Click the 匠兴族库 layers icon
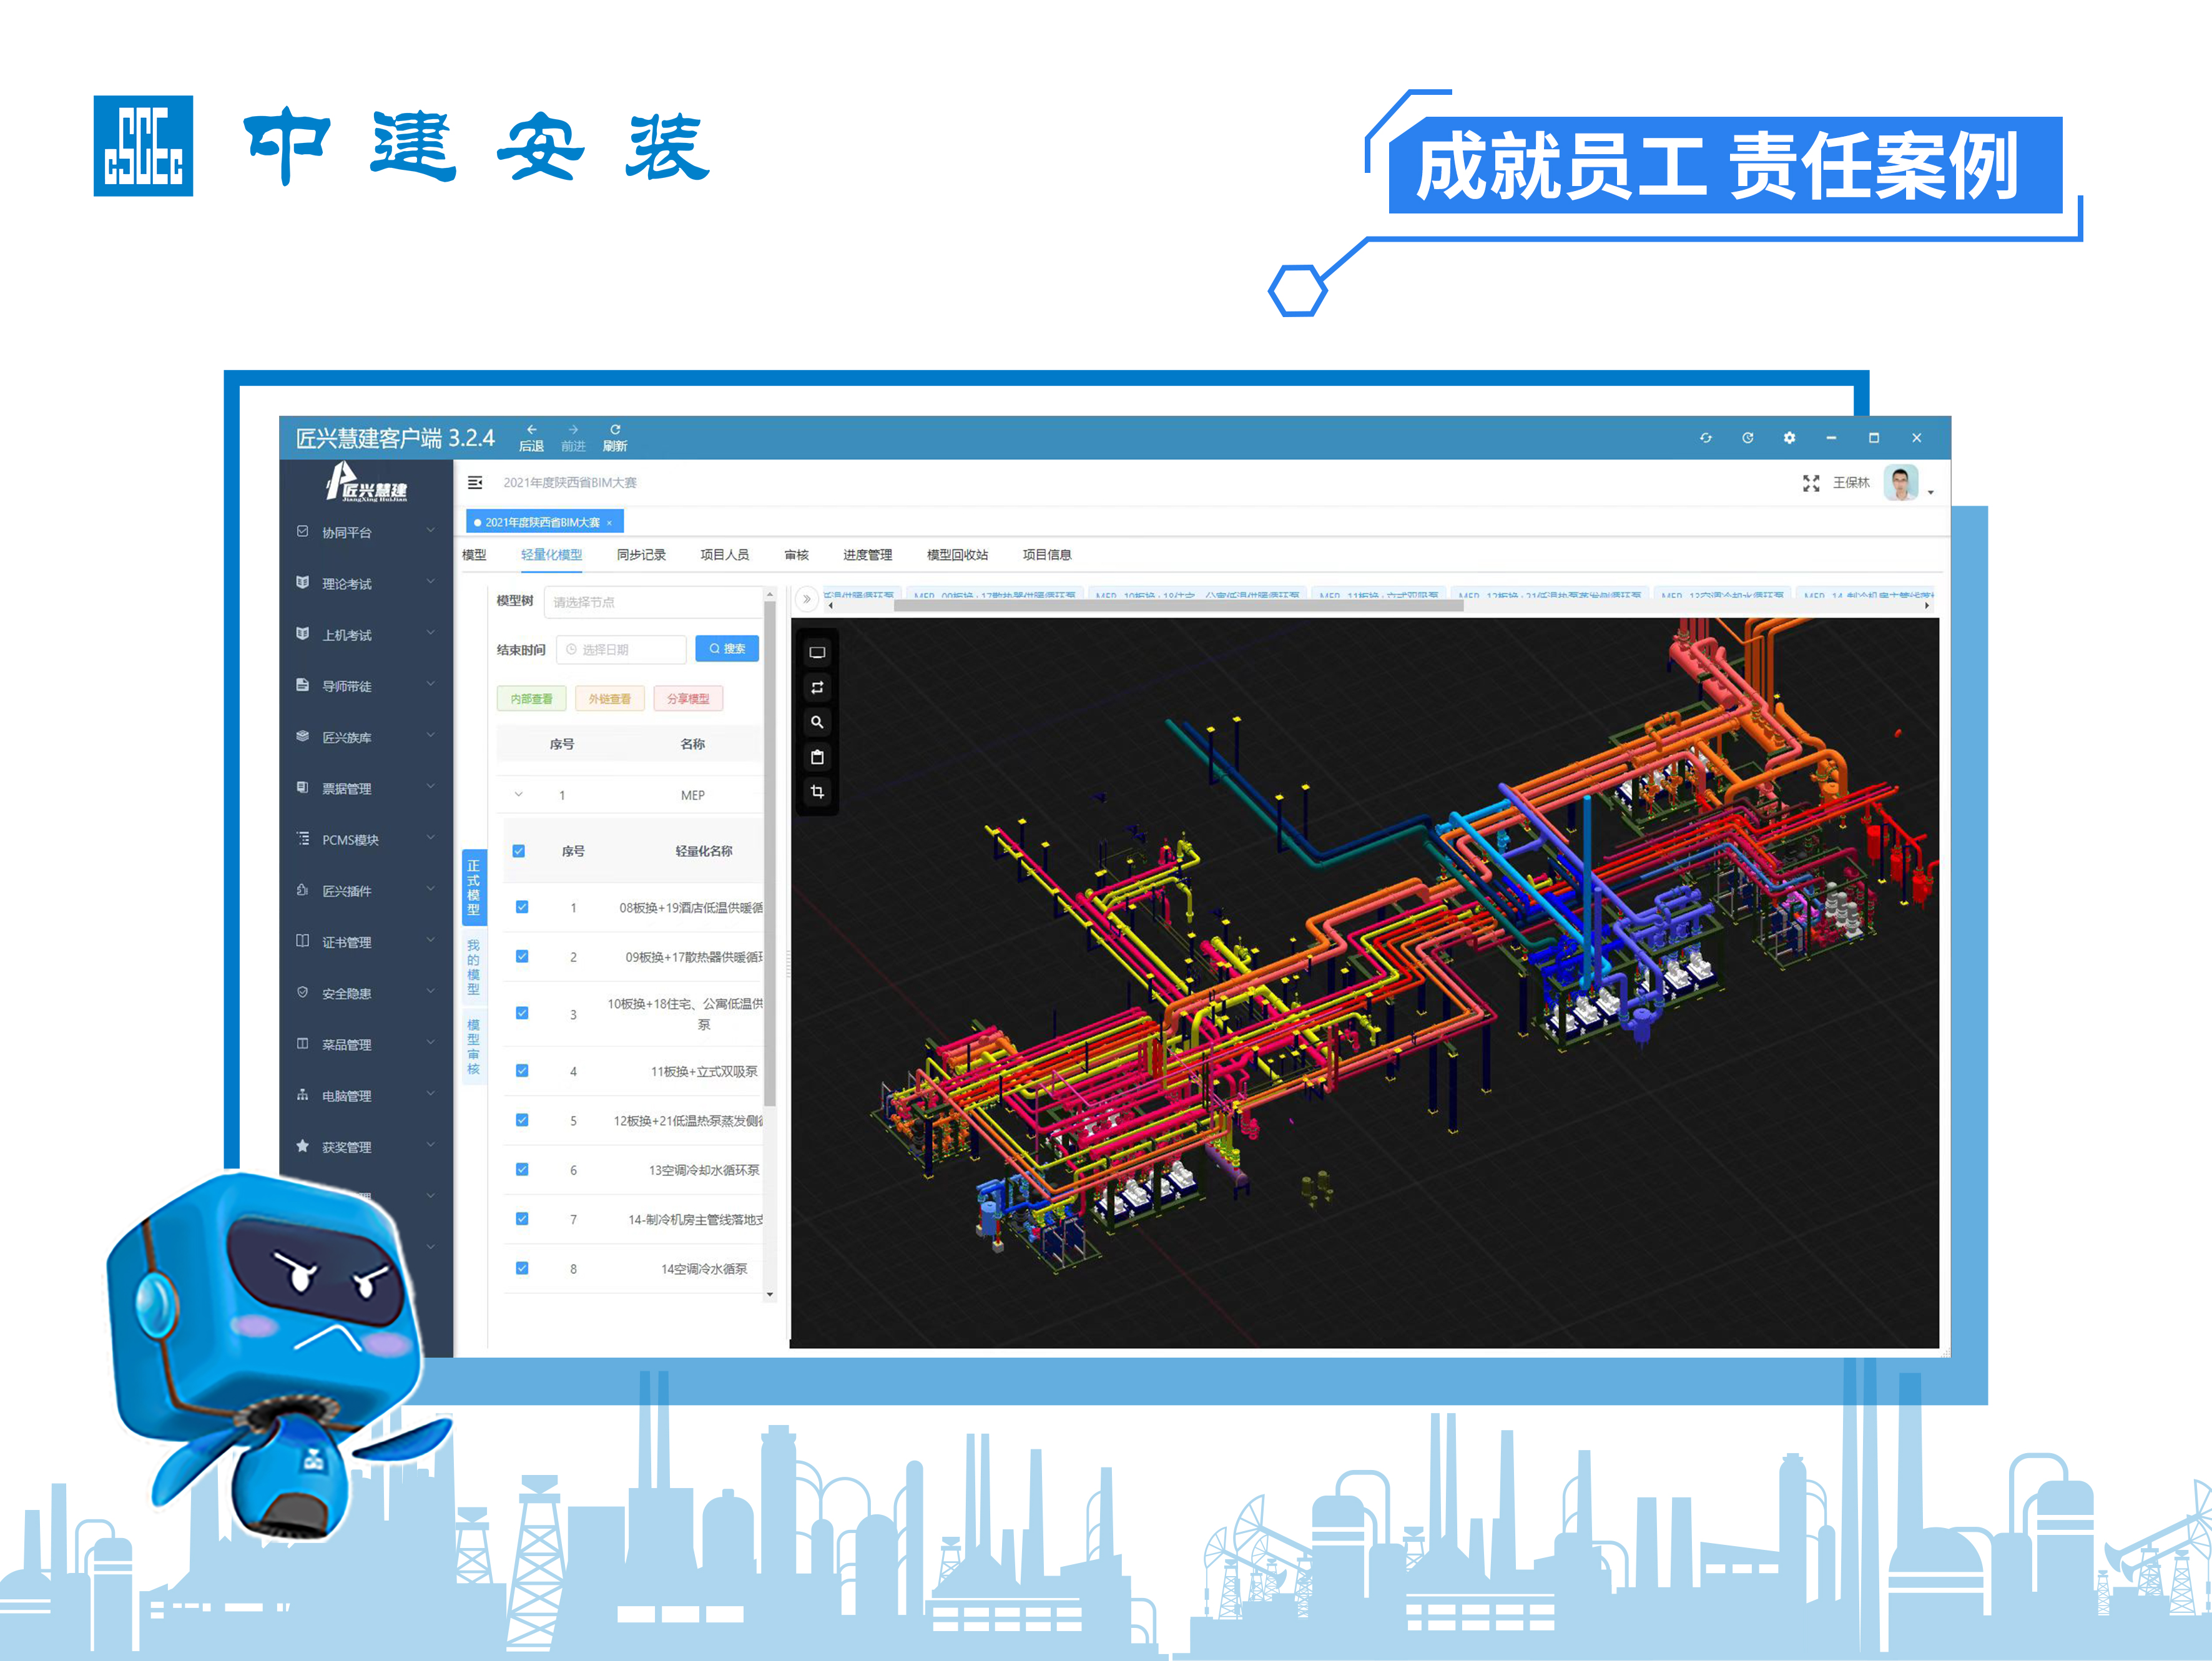The height and width of the screenshot is (1661, 2212). [x=302, y=737]
